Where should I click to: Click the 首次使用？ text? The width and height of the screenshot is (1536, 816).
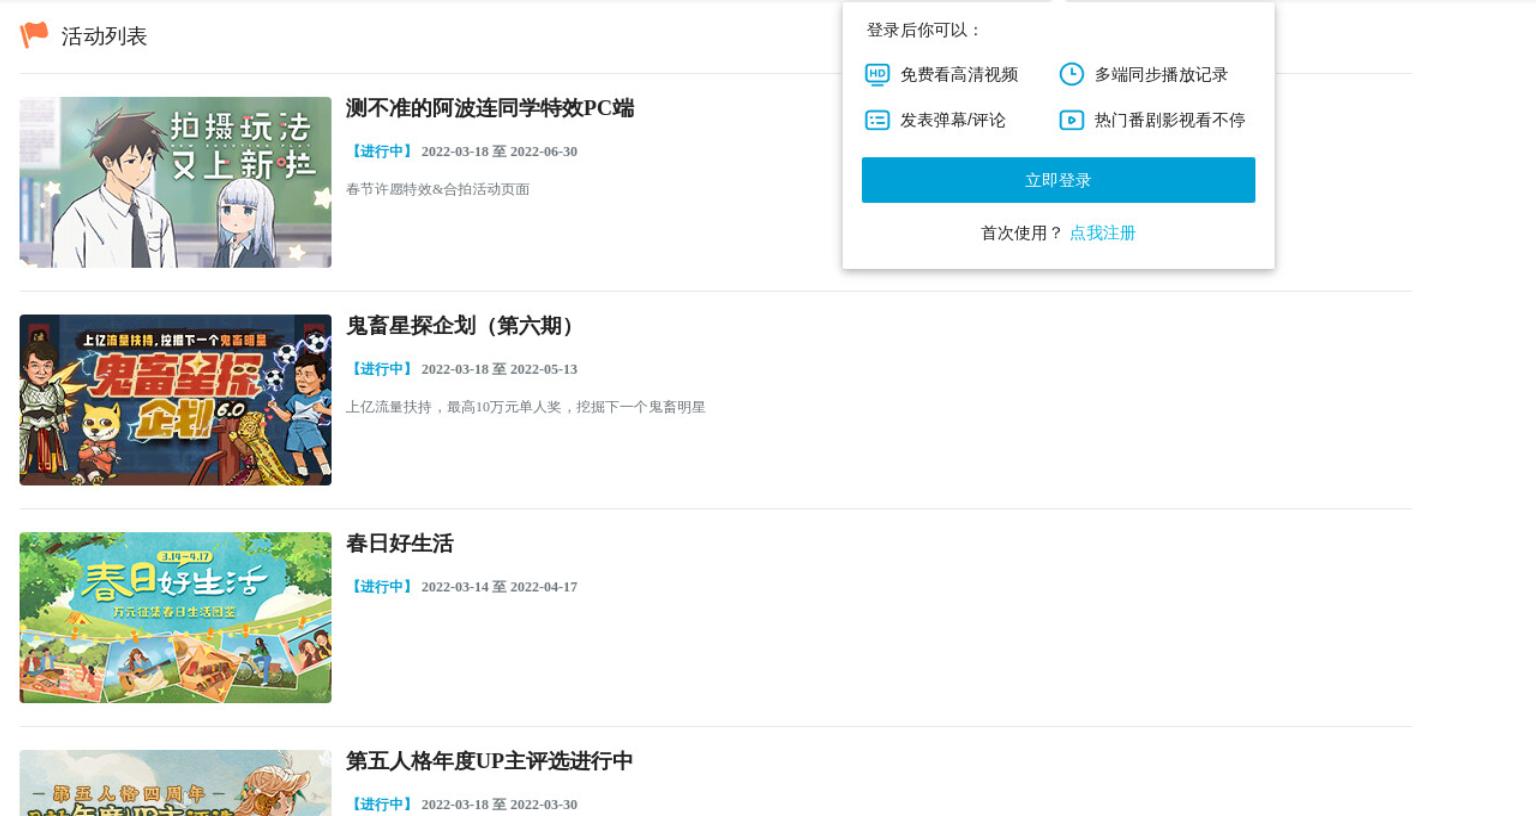[x=1022, y=233]
